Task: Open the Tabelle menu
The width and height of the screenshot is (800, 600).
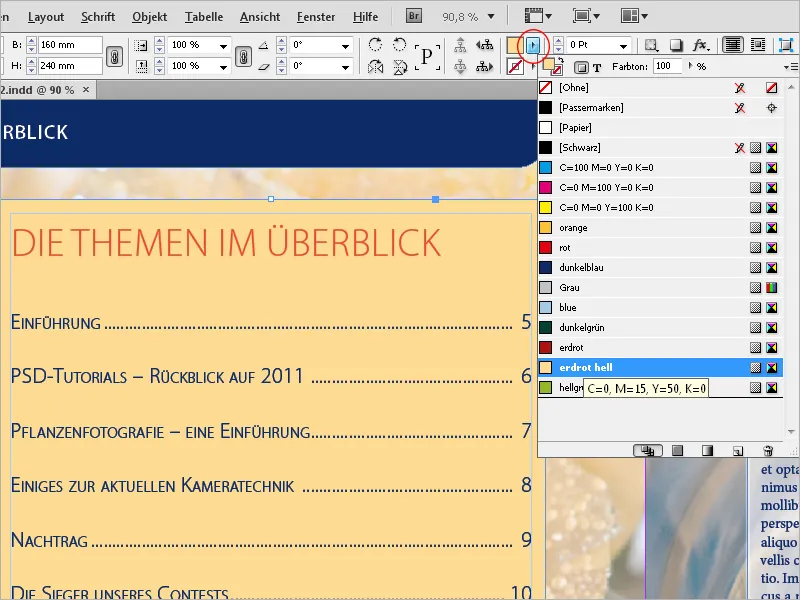Action: tap(204, 17)
